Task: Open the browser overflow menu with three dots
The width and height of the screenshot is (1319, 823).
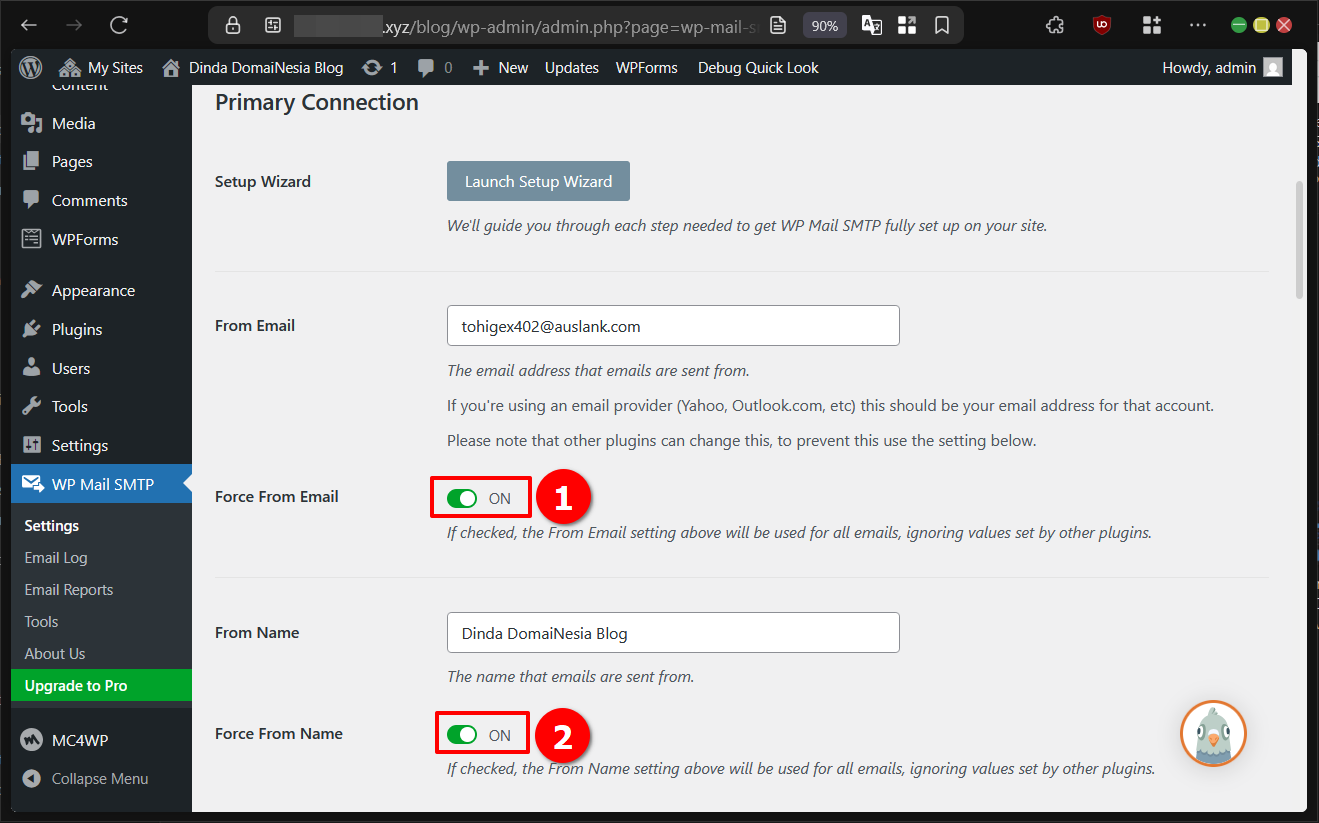Action: coord(1197,25)
